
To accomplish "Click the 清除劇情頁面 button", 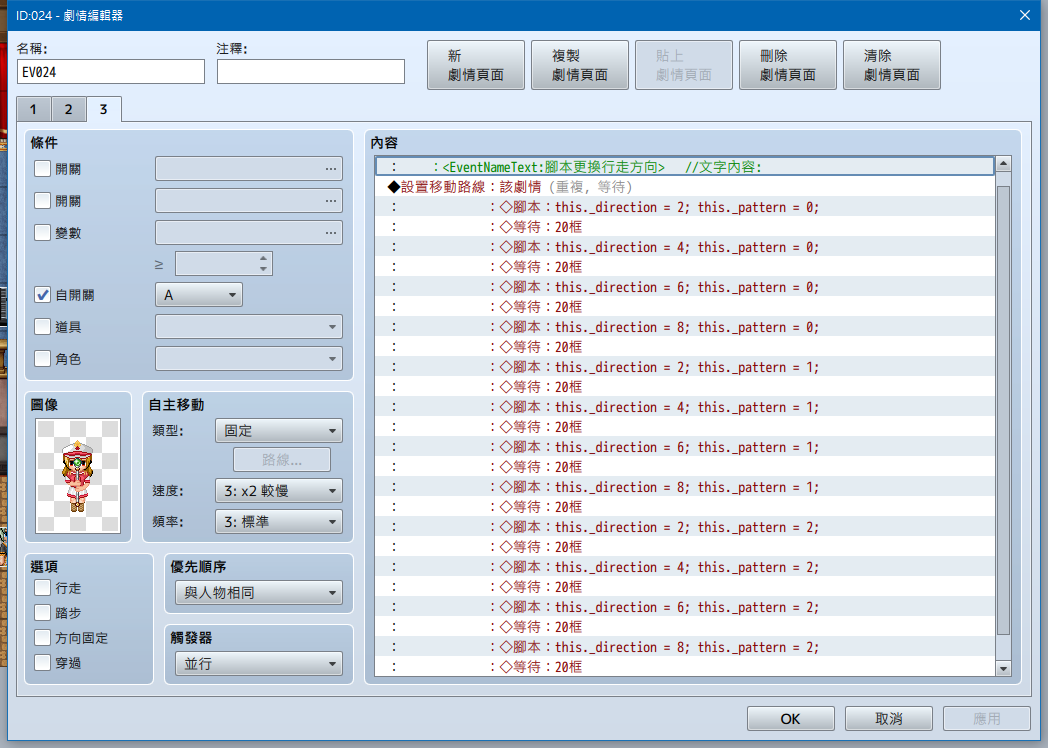I will click(x=892, y=65).
